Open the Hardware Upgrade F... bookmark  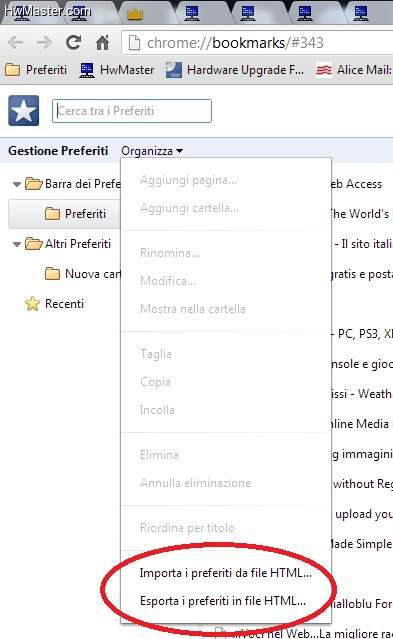point(235,70)
